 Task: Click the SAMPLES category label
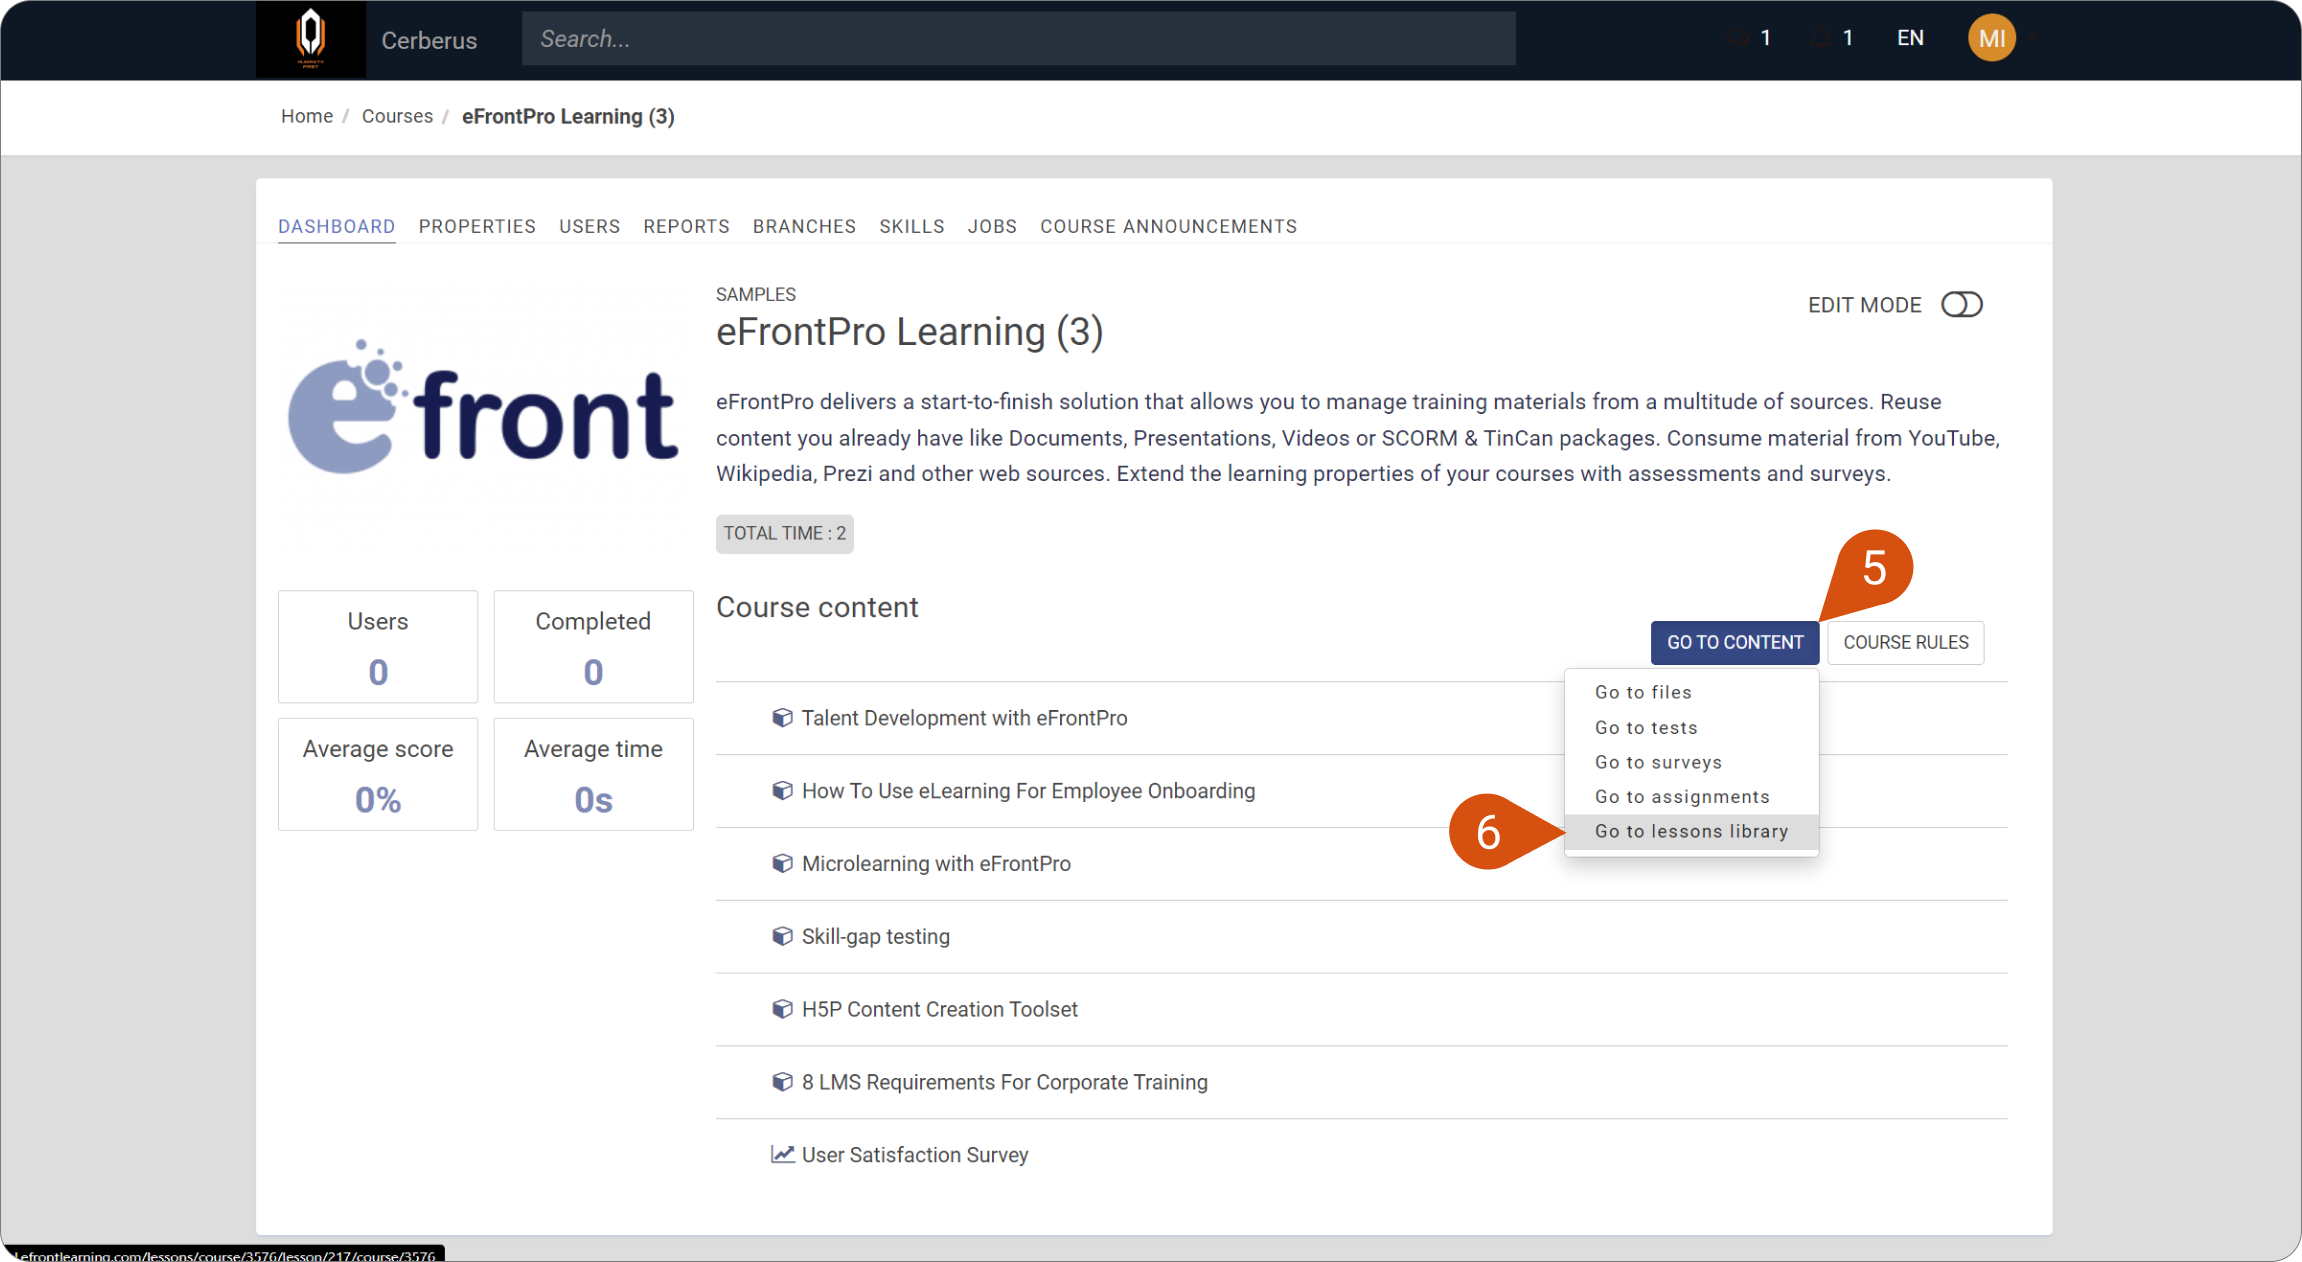[755, 295]
